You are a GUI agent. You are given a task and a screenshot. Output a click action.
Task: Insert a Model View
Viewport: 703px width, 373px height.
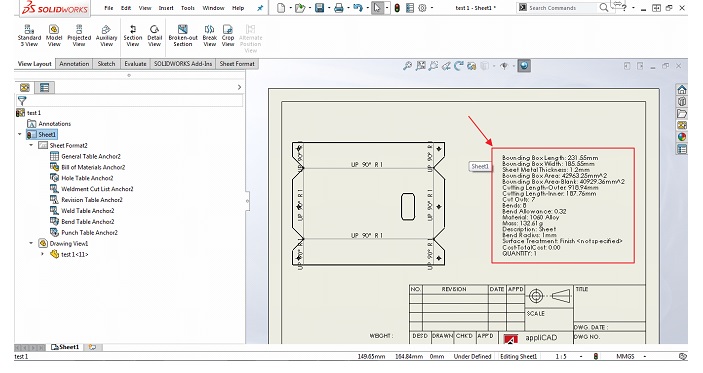tap(54, 36)
